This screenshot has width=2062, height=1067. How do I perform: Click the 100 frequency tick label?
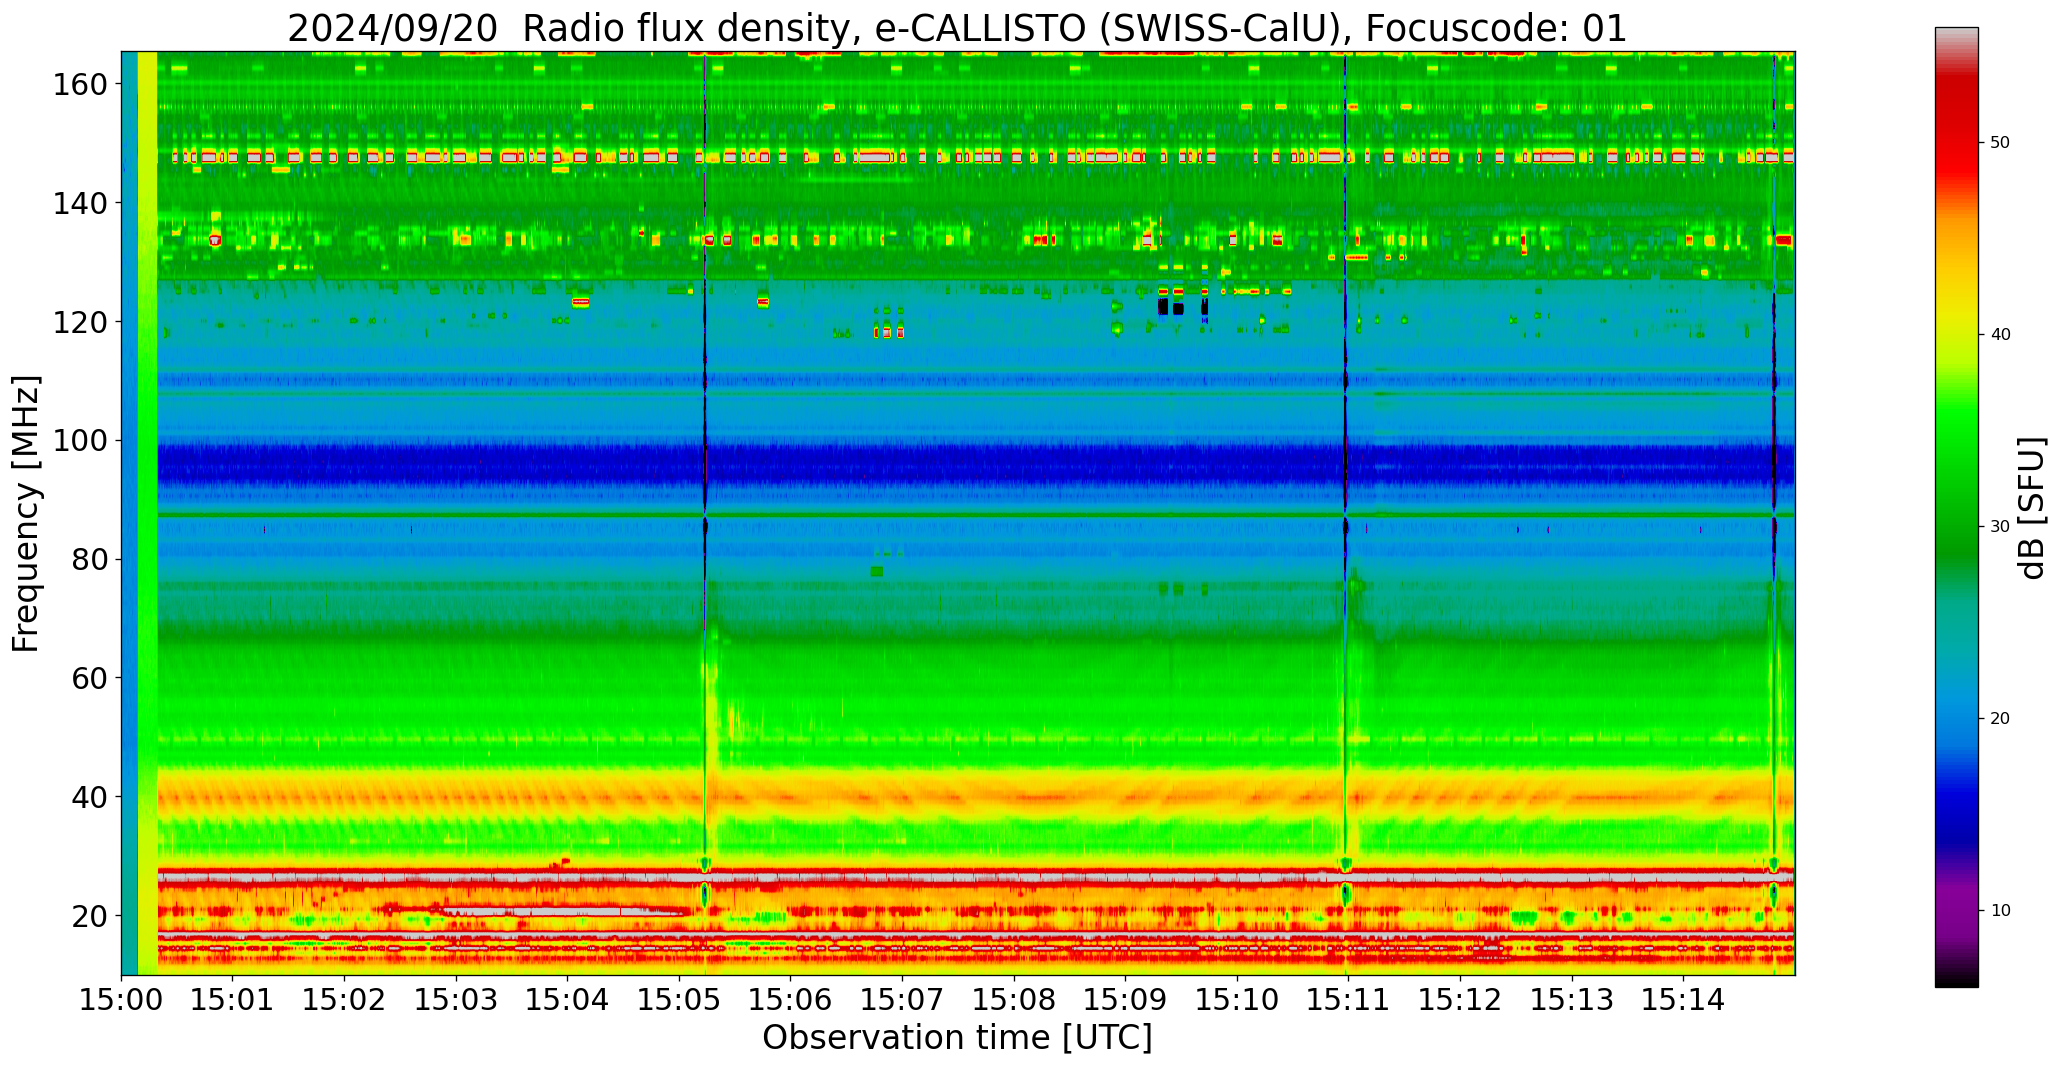tap(79, 441)
